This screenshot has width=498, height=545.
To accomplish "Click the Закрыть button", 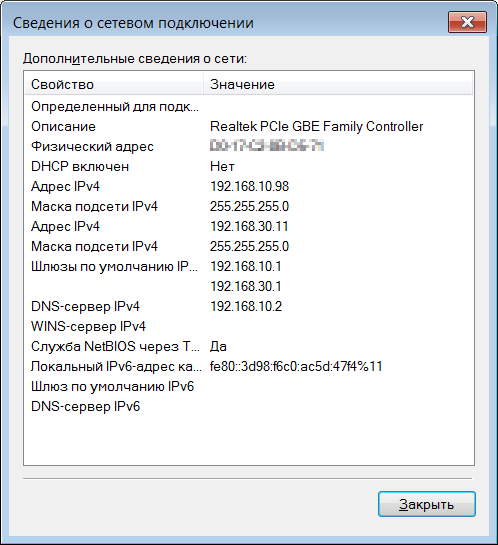I will [x=427, y=504].
